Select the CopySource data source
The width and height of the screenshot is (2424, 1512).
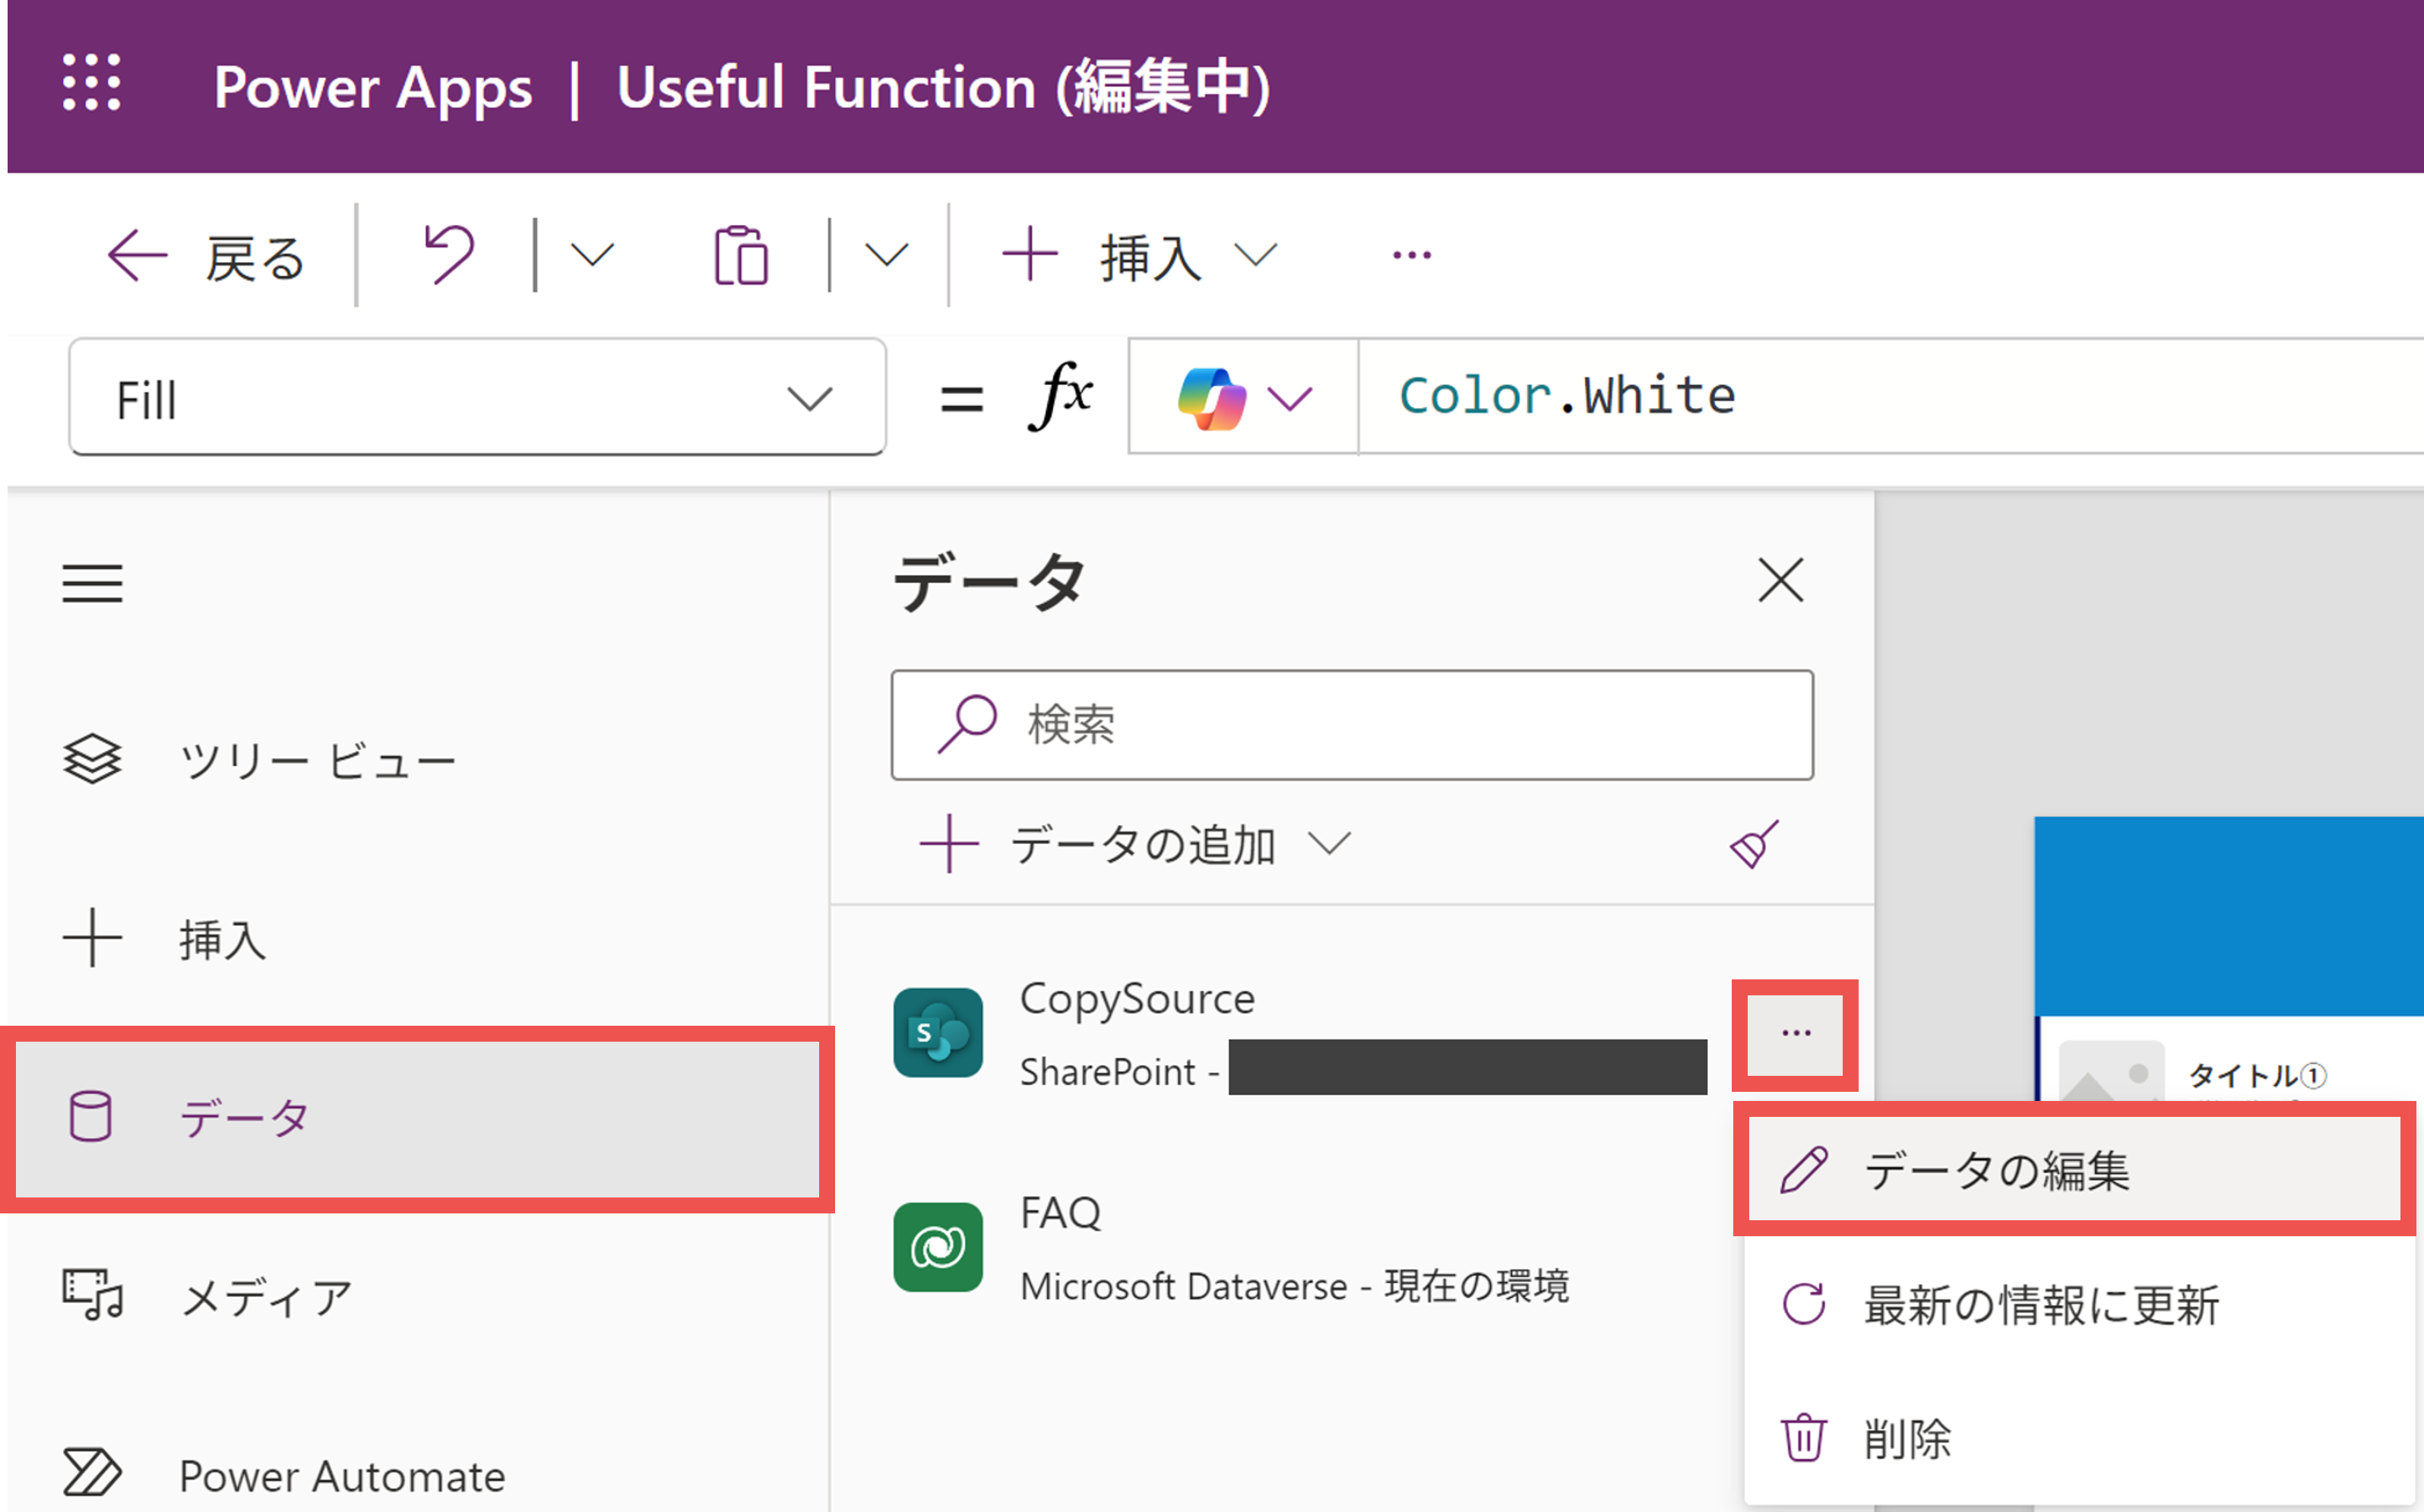pos(1300,1033)
